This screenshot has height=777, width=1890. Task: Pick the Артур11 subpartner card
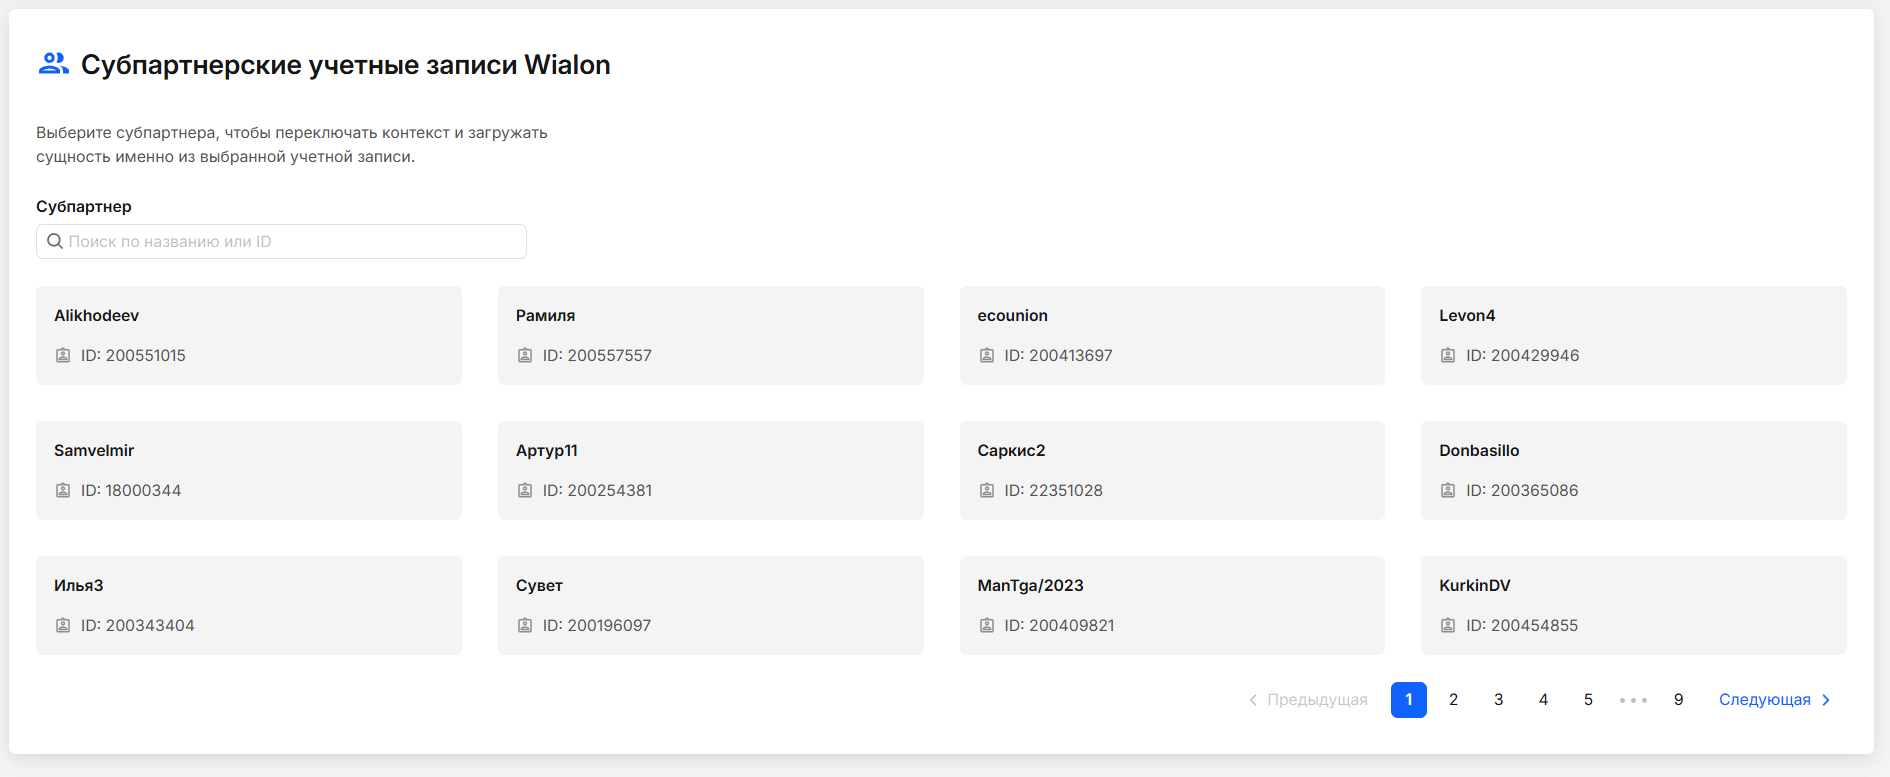tap(710, 470)
